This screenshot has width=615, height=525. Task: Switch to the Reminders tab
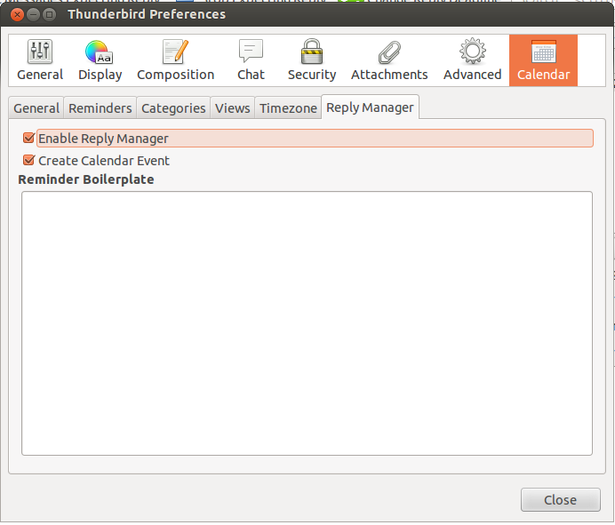coord(100,108)
